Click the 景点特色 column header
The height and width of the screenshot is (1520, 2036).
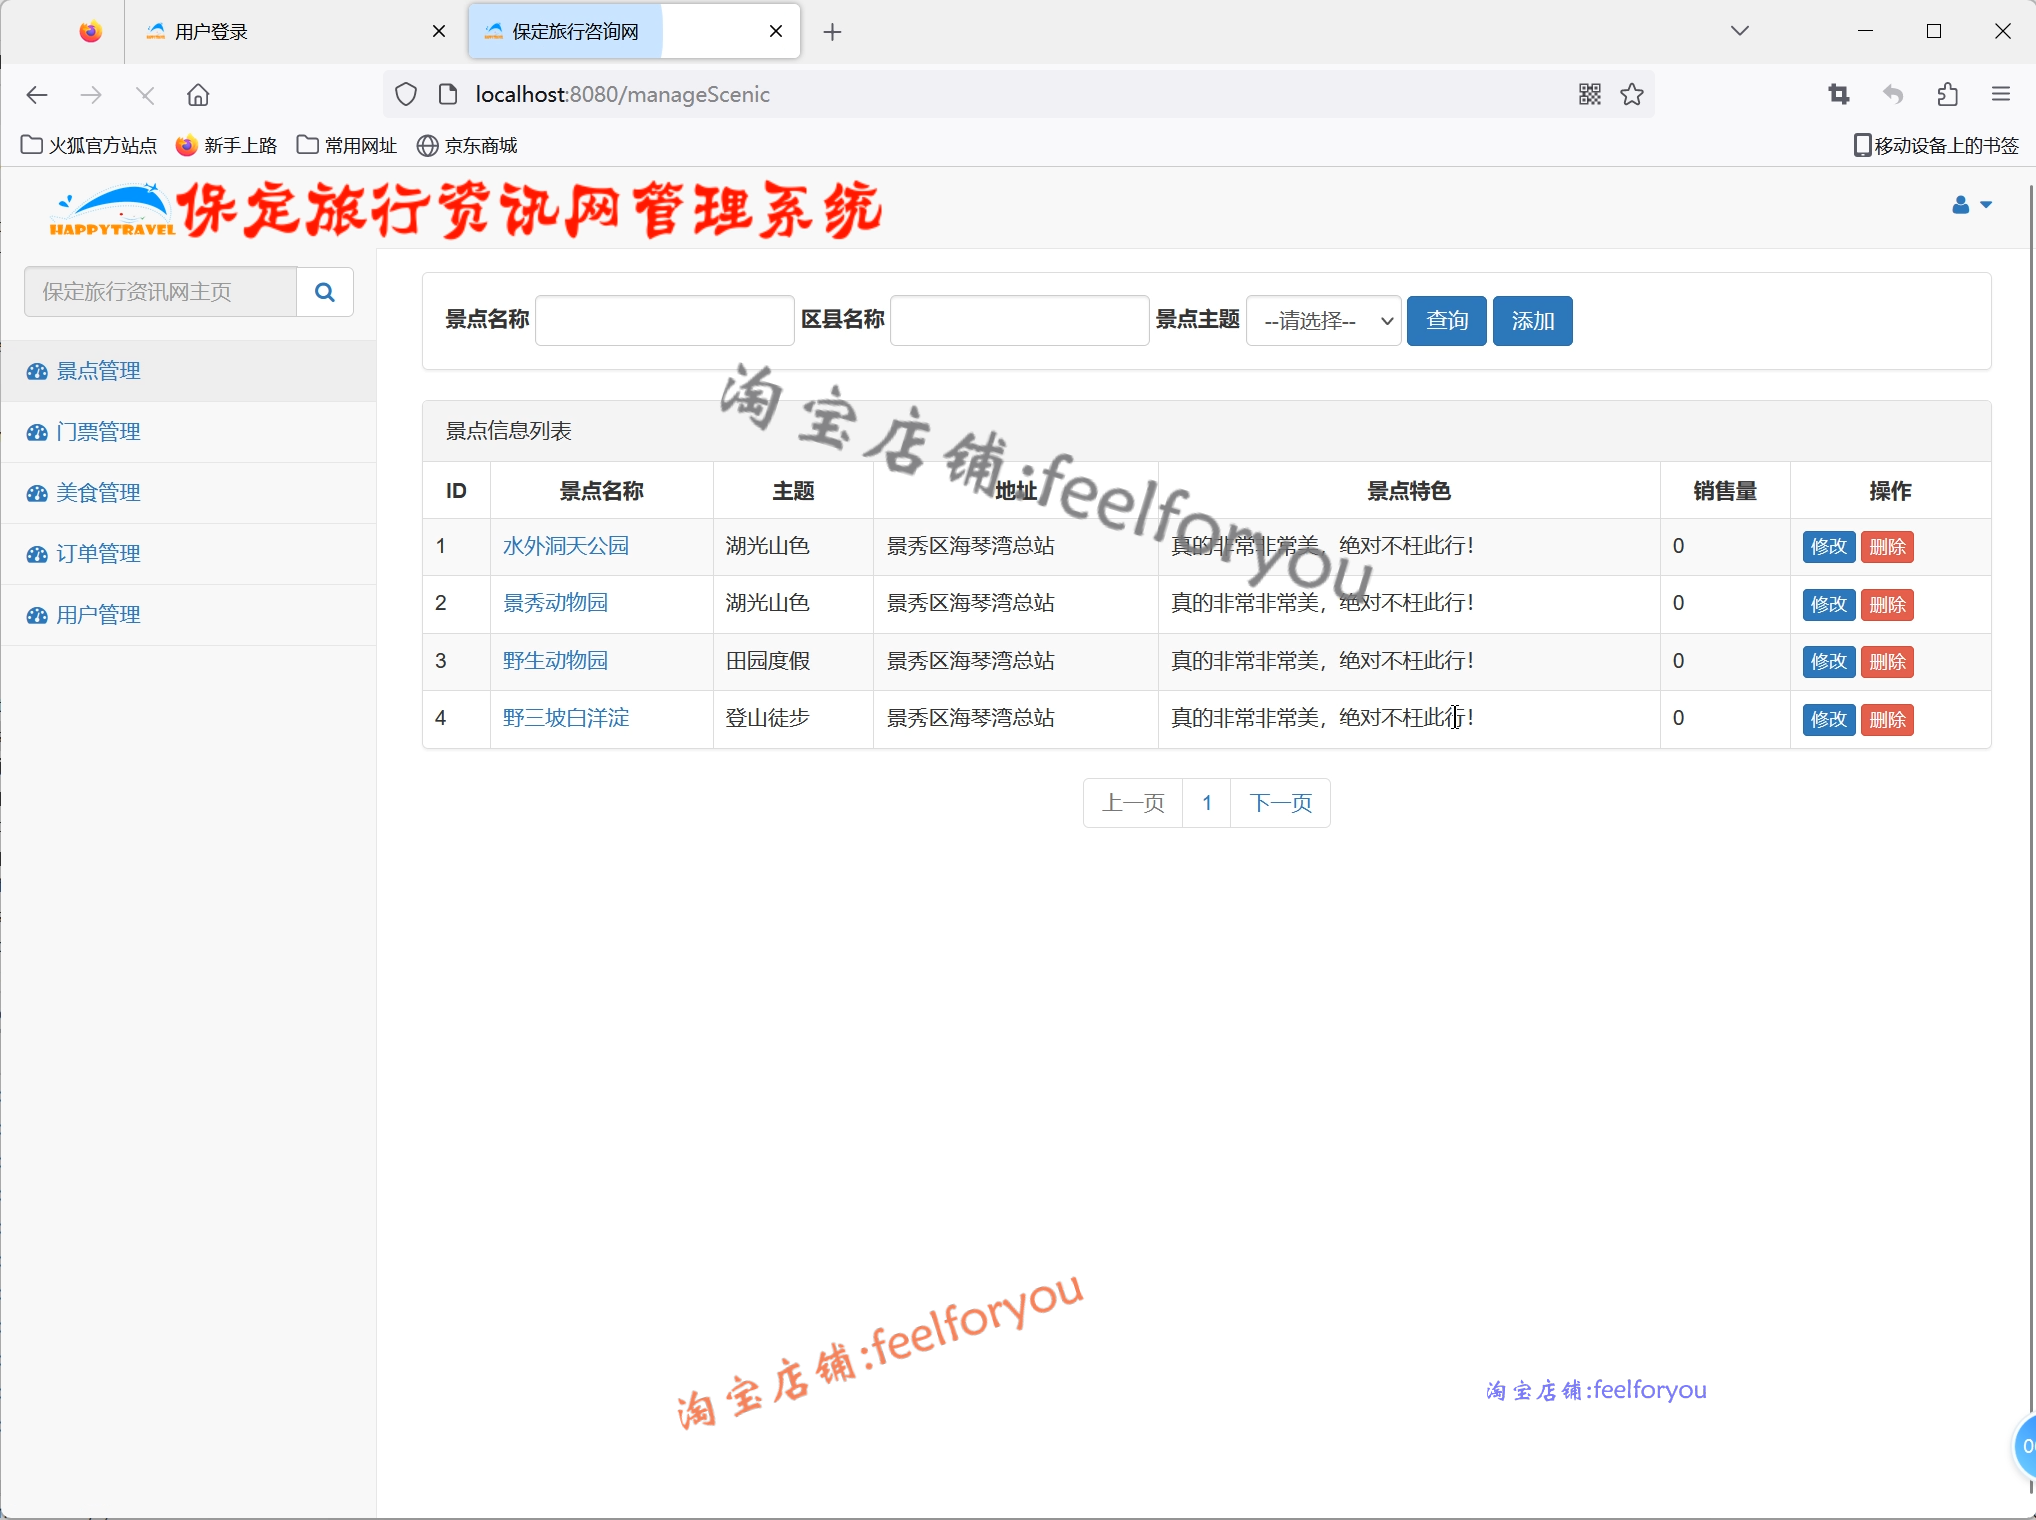tap(1409, 491)
